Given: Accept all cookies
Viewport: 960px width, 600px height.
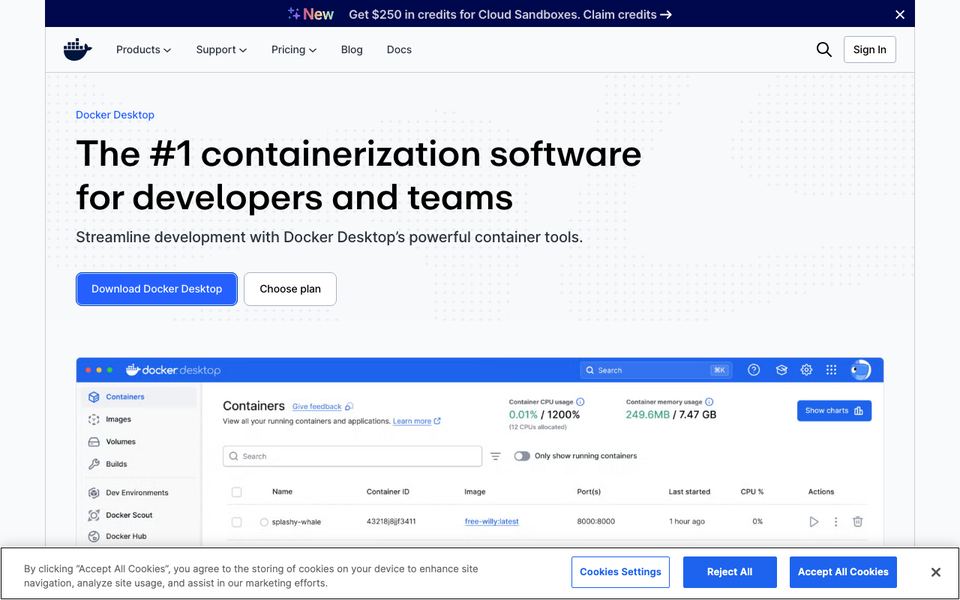Looking at the screenshot, I should pos(843,572).
